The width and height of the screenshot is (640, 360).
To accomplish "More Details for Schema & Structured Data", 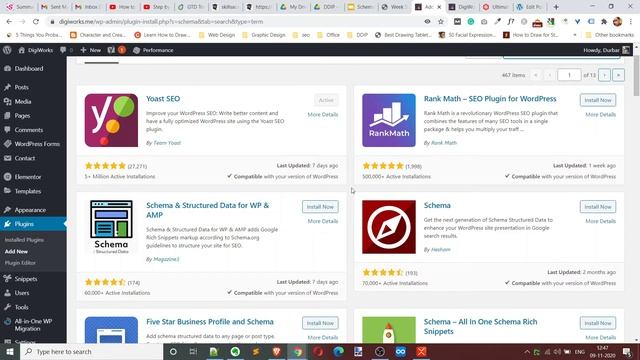I will (323, 221).
